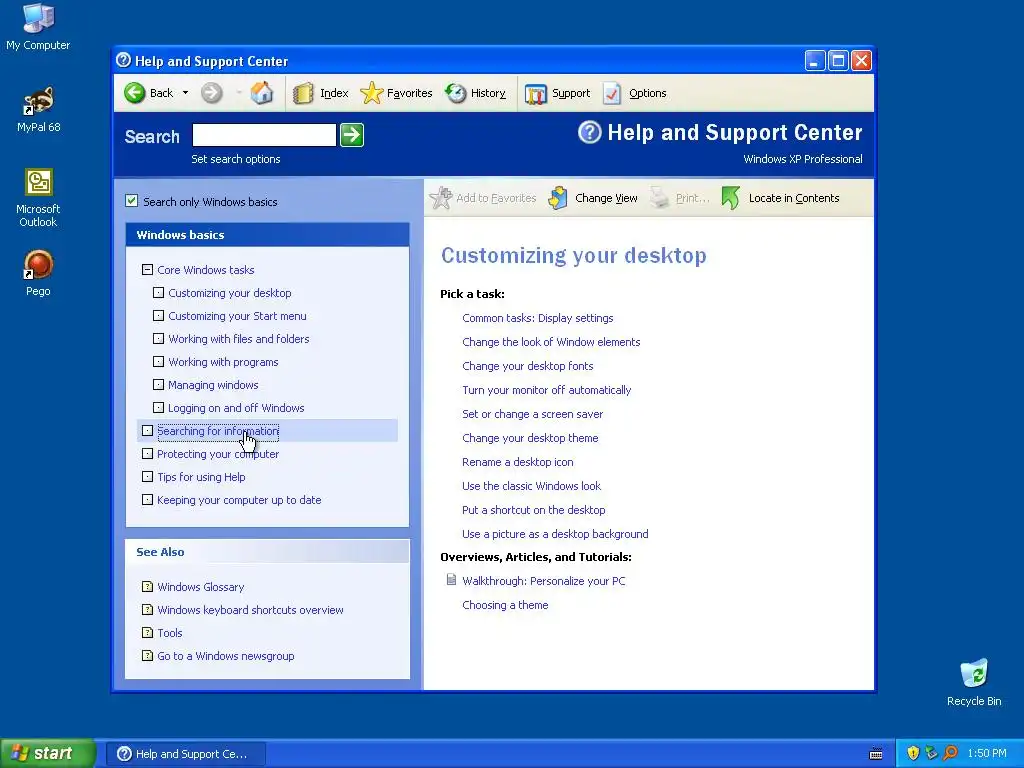Image resolution: width=1024 pixels, height=768 pixels.
Task: Click inside the Search text field
Action: coord(264,135)
